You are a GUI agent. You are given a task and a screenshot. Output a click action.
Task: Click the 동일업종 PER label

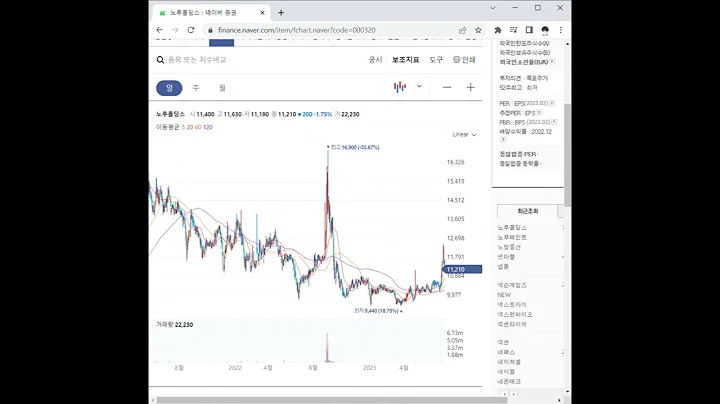(518, 154)
